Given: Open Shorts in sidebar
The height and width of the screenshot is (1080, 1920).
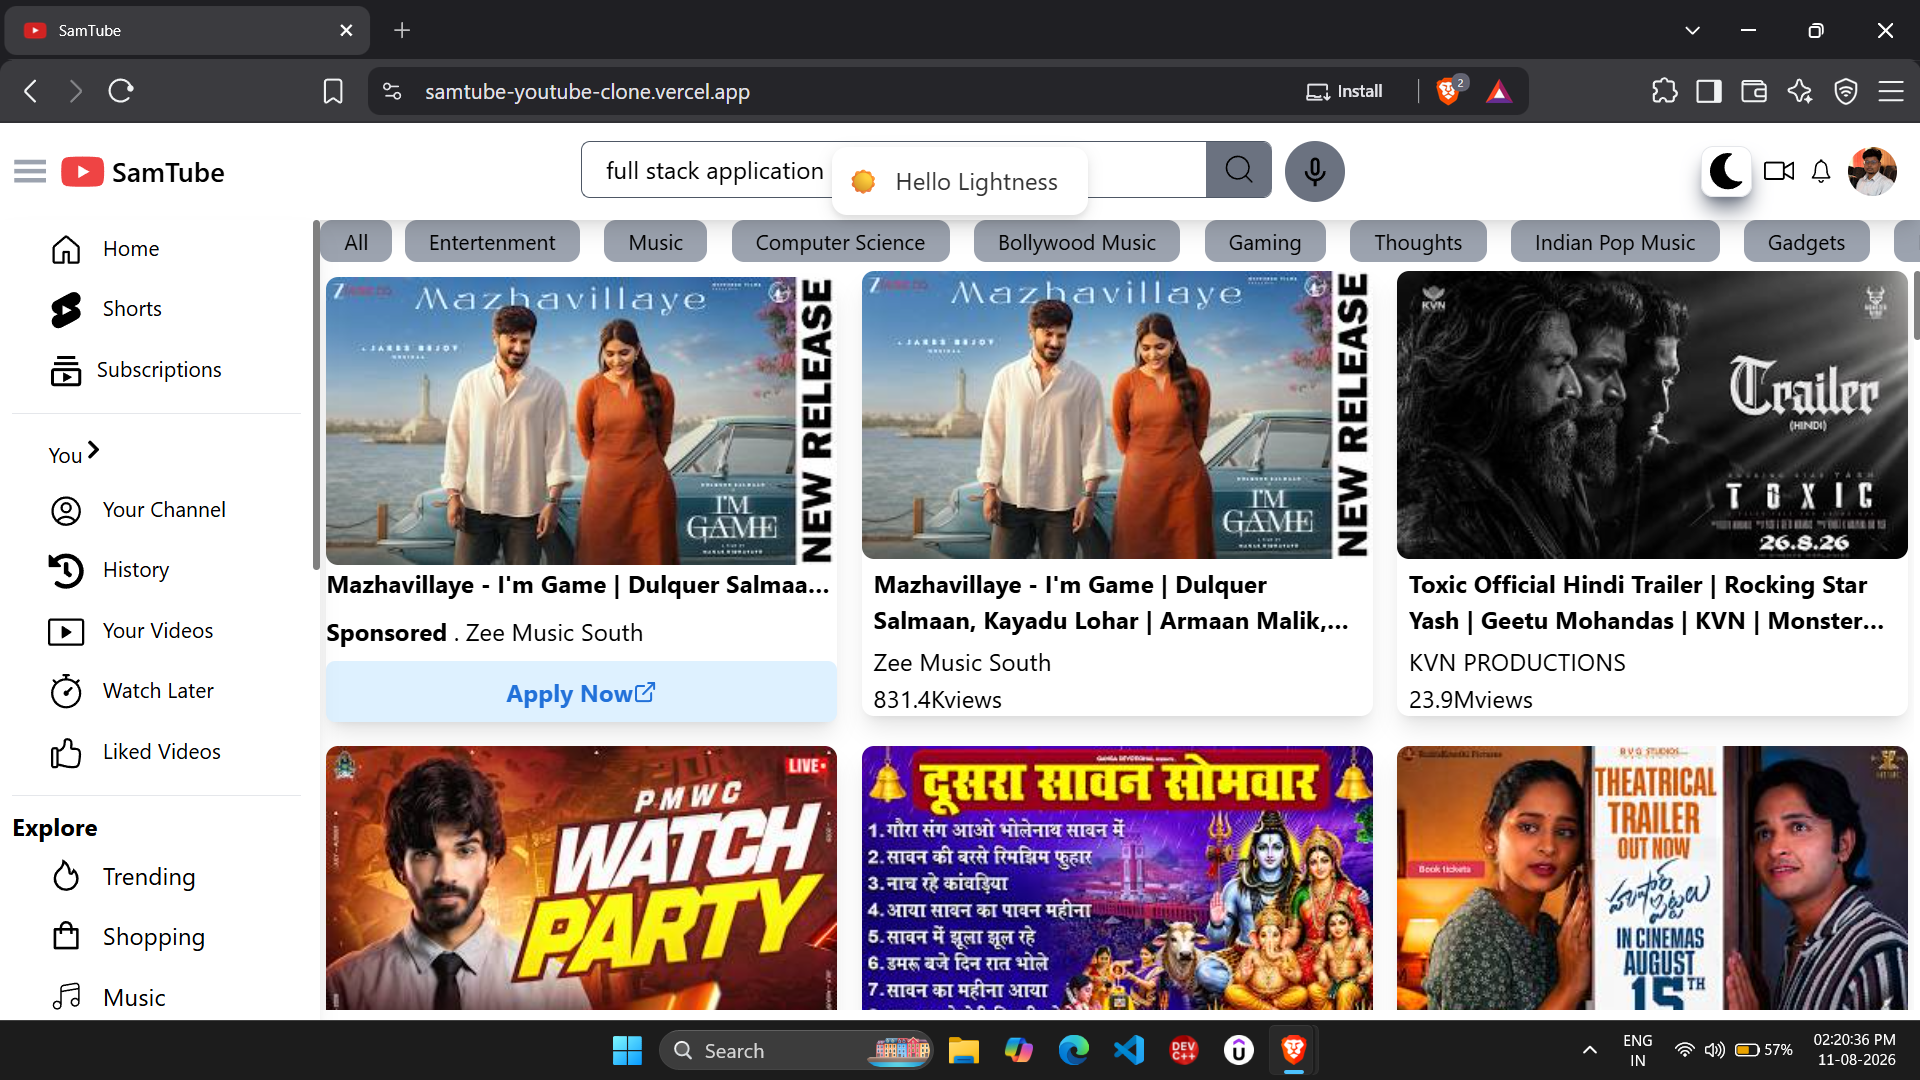Looking at the screenshot, I should pyautogui.click(x=106, y=309).
